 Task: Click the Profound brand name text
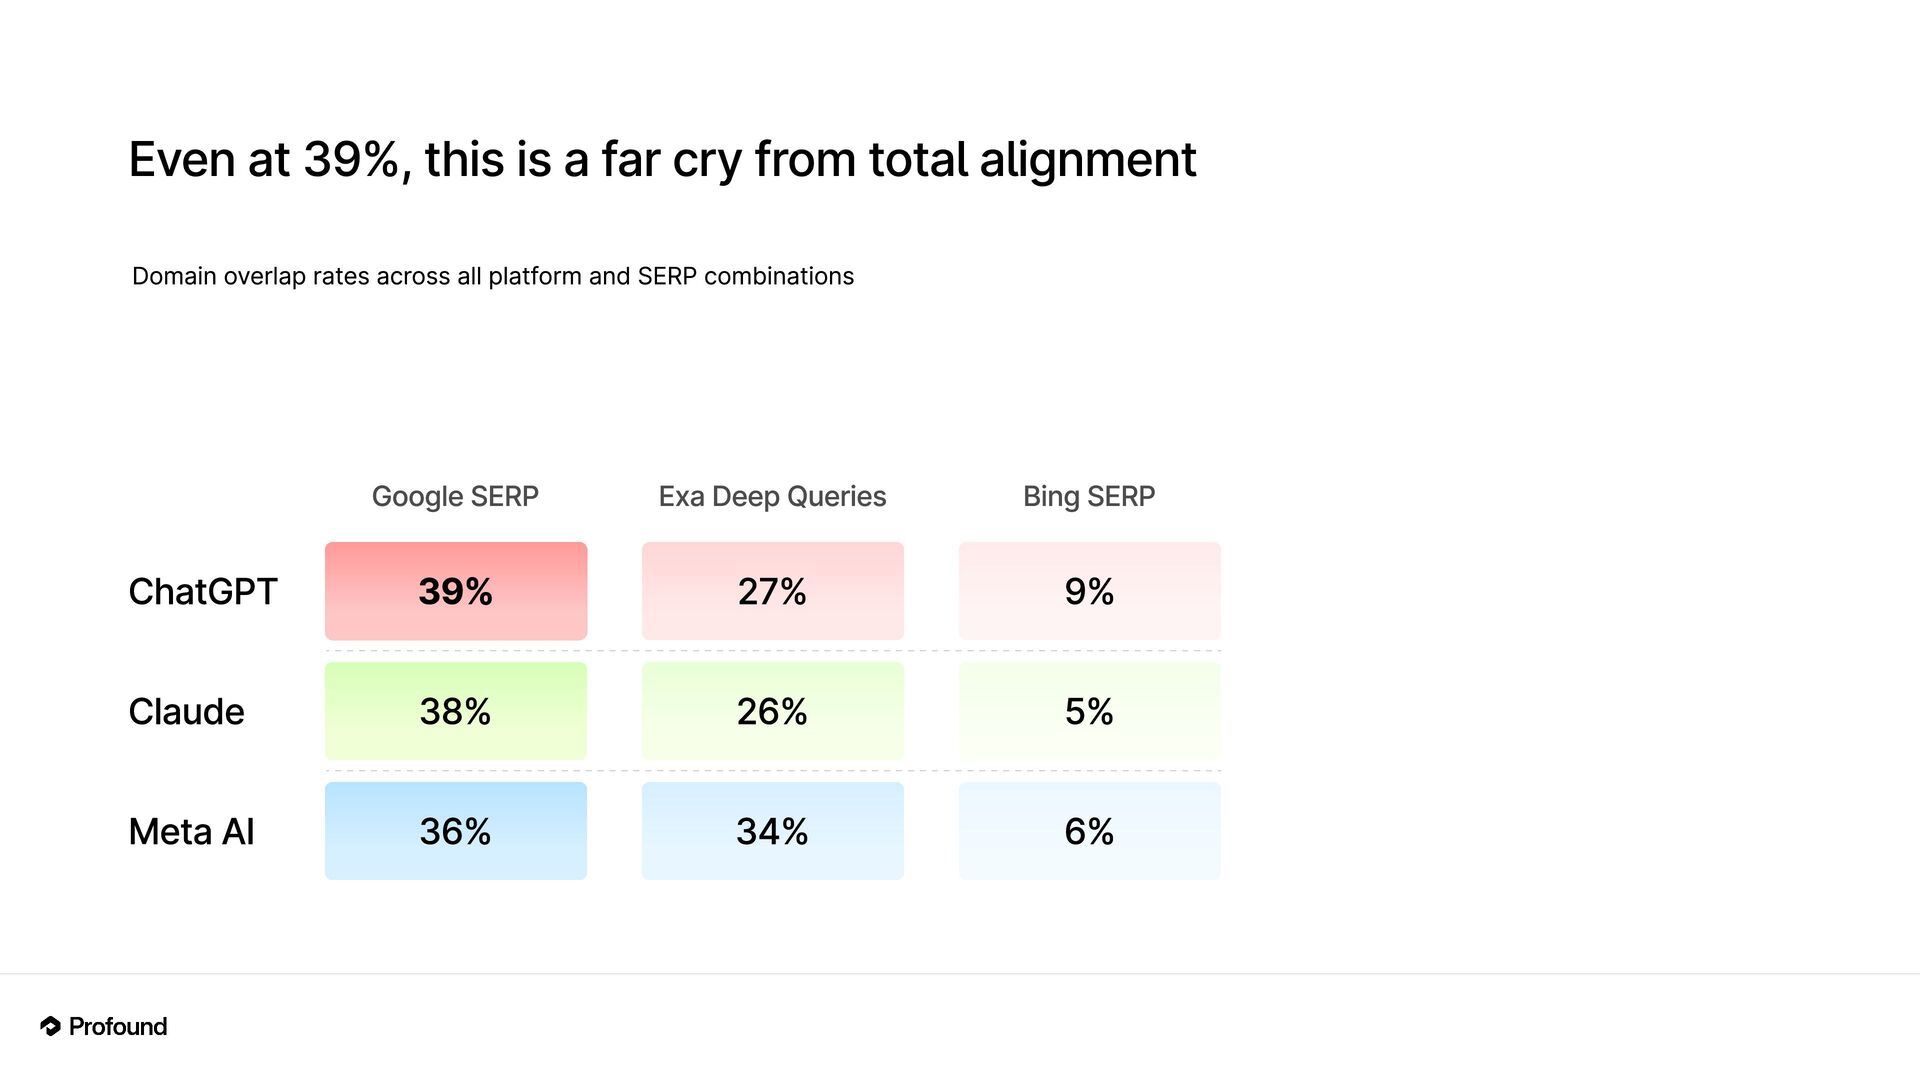118,1027
